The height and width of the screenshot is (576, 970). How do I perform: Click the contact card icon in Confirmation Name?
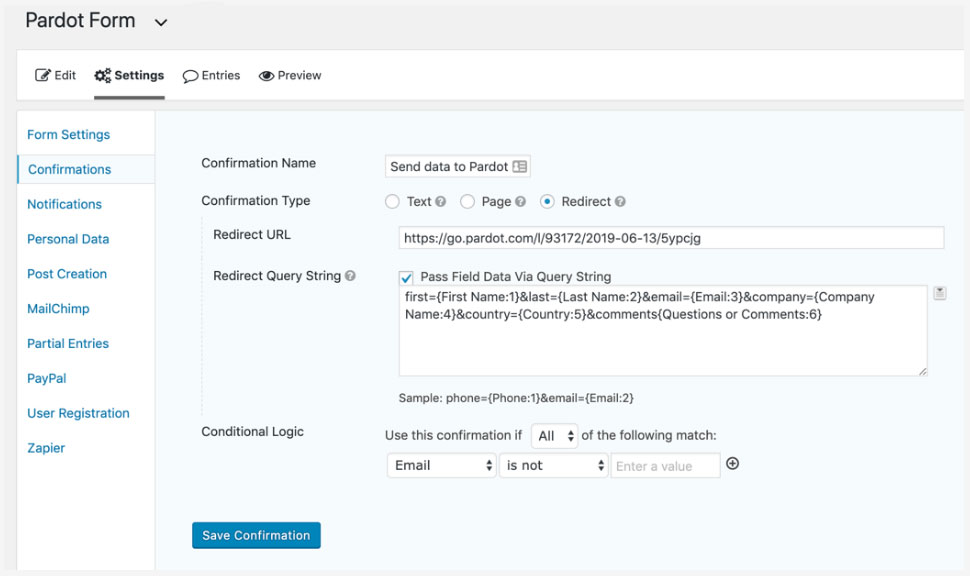tap(520, 166)
